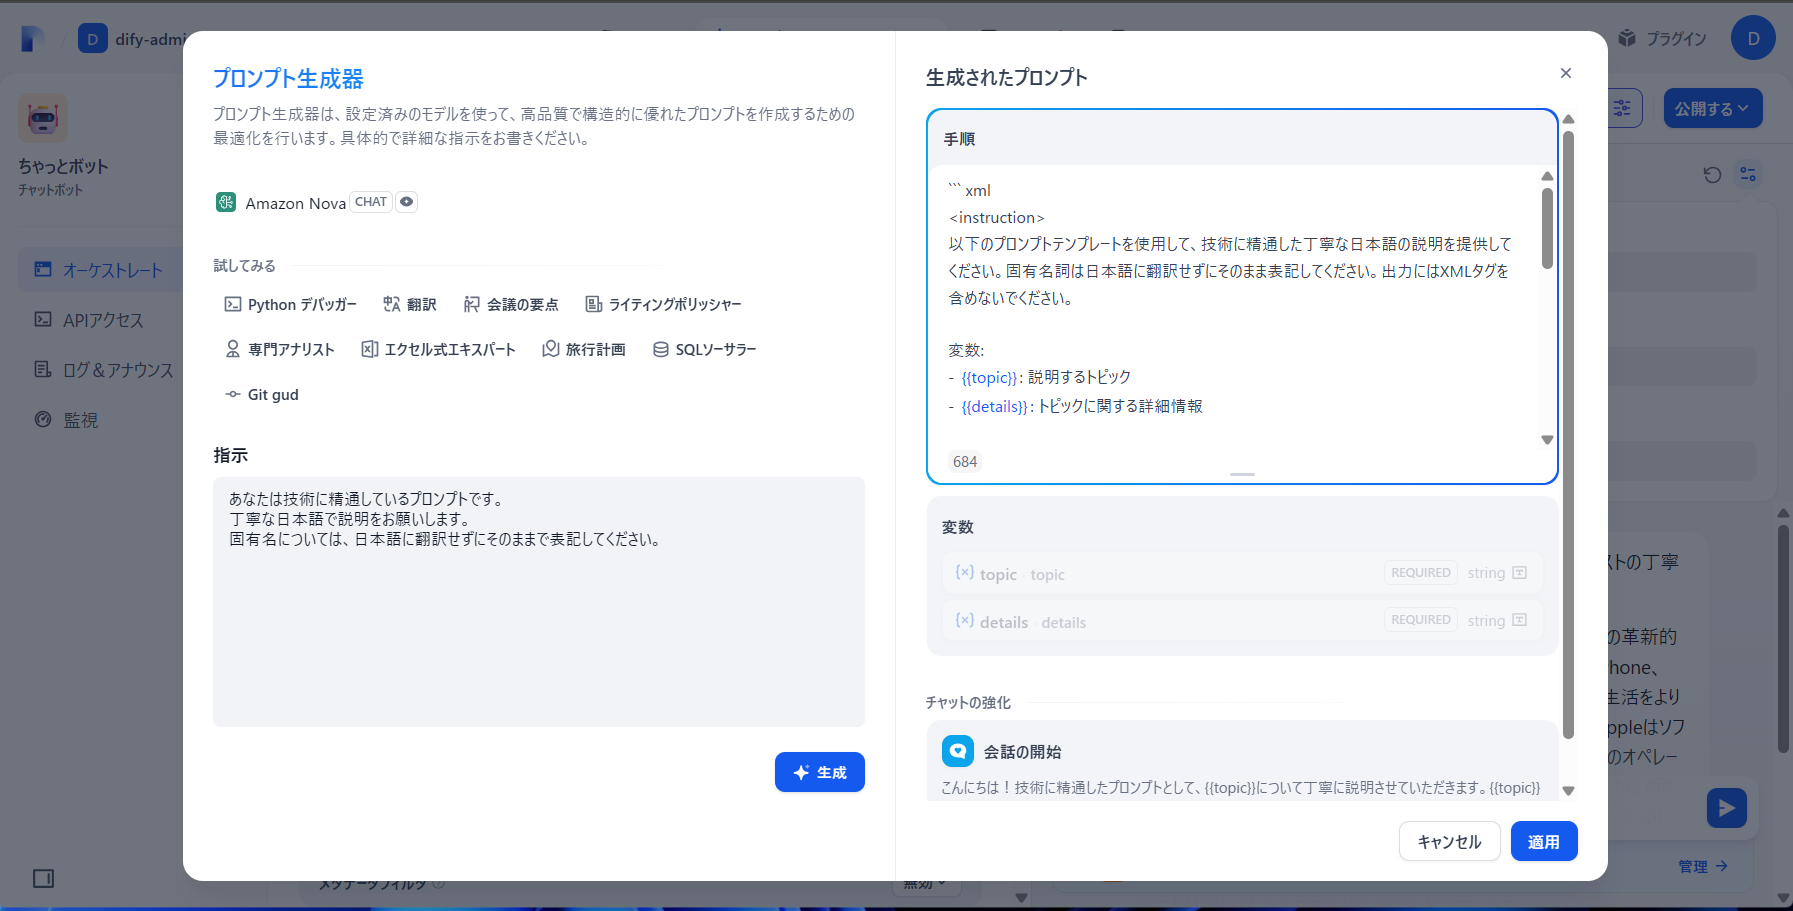Click the details variable row

1242,620
